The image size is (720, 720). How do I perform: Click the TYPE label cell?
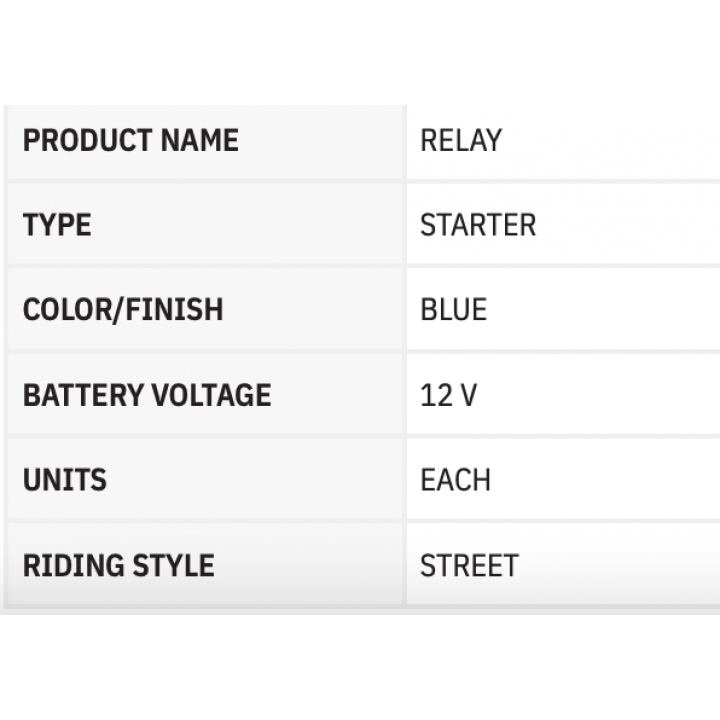click(205, 225)
